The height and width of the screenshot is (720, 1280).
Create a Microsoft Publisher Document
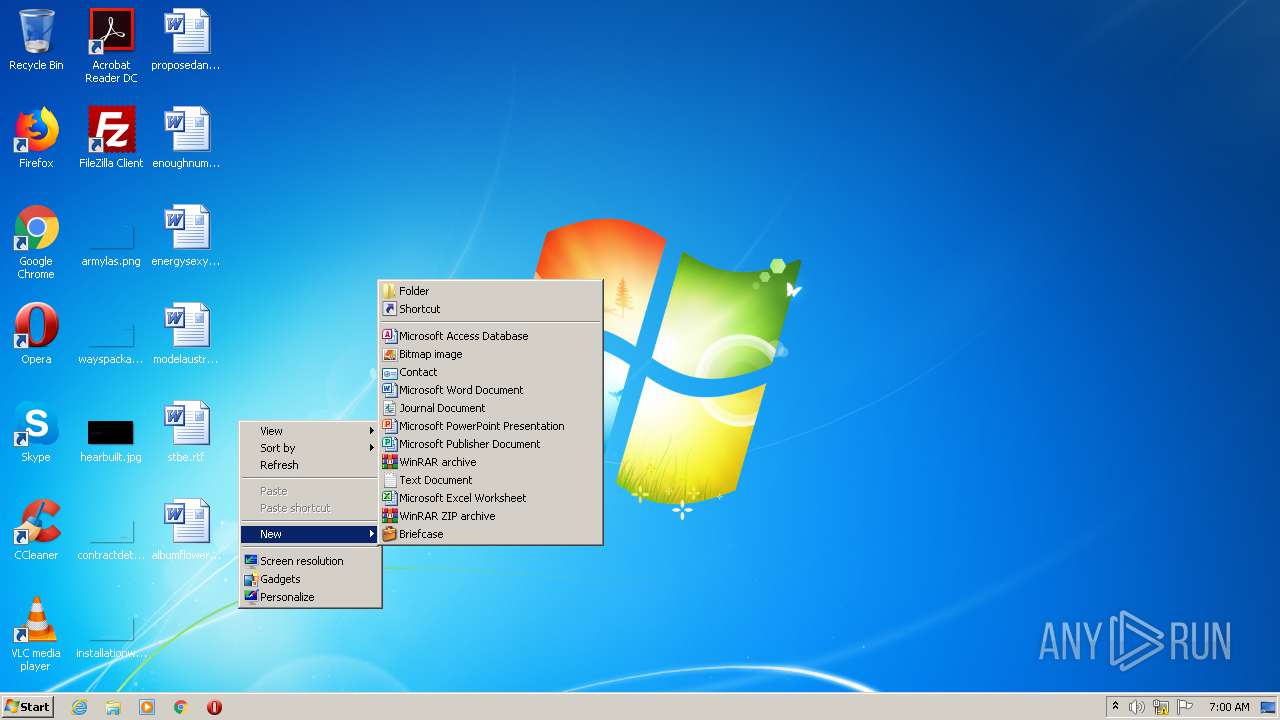[490, 444]
